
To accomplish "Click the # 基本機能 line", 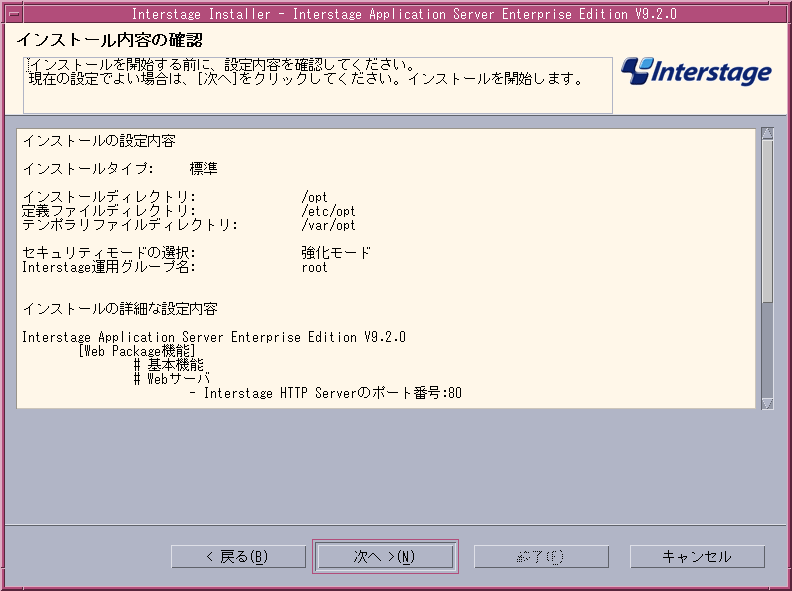I will pos(169,365).
